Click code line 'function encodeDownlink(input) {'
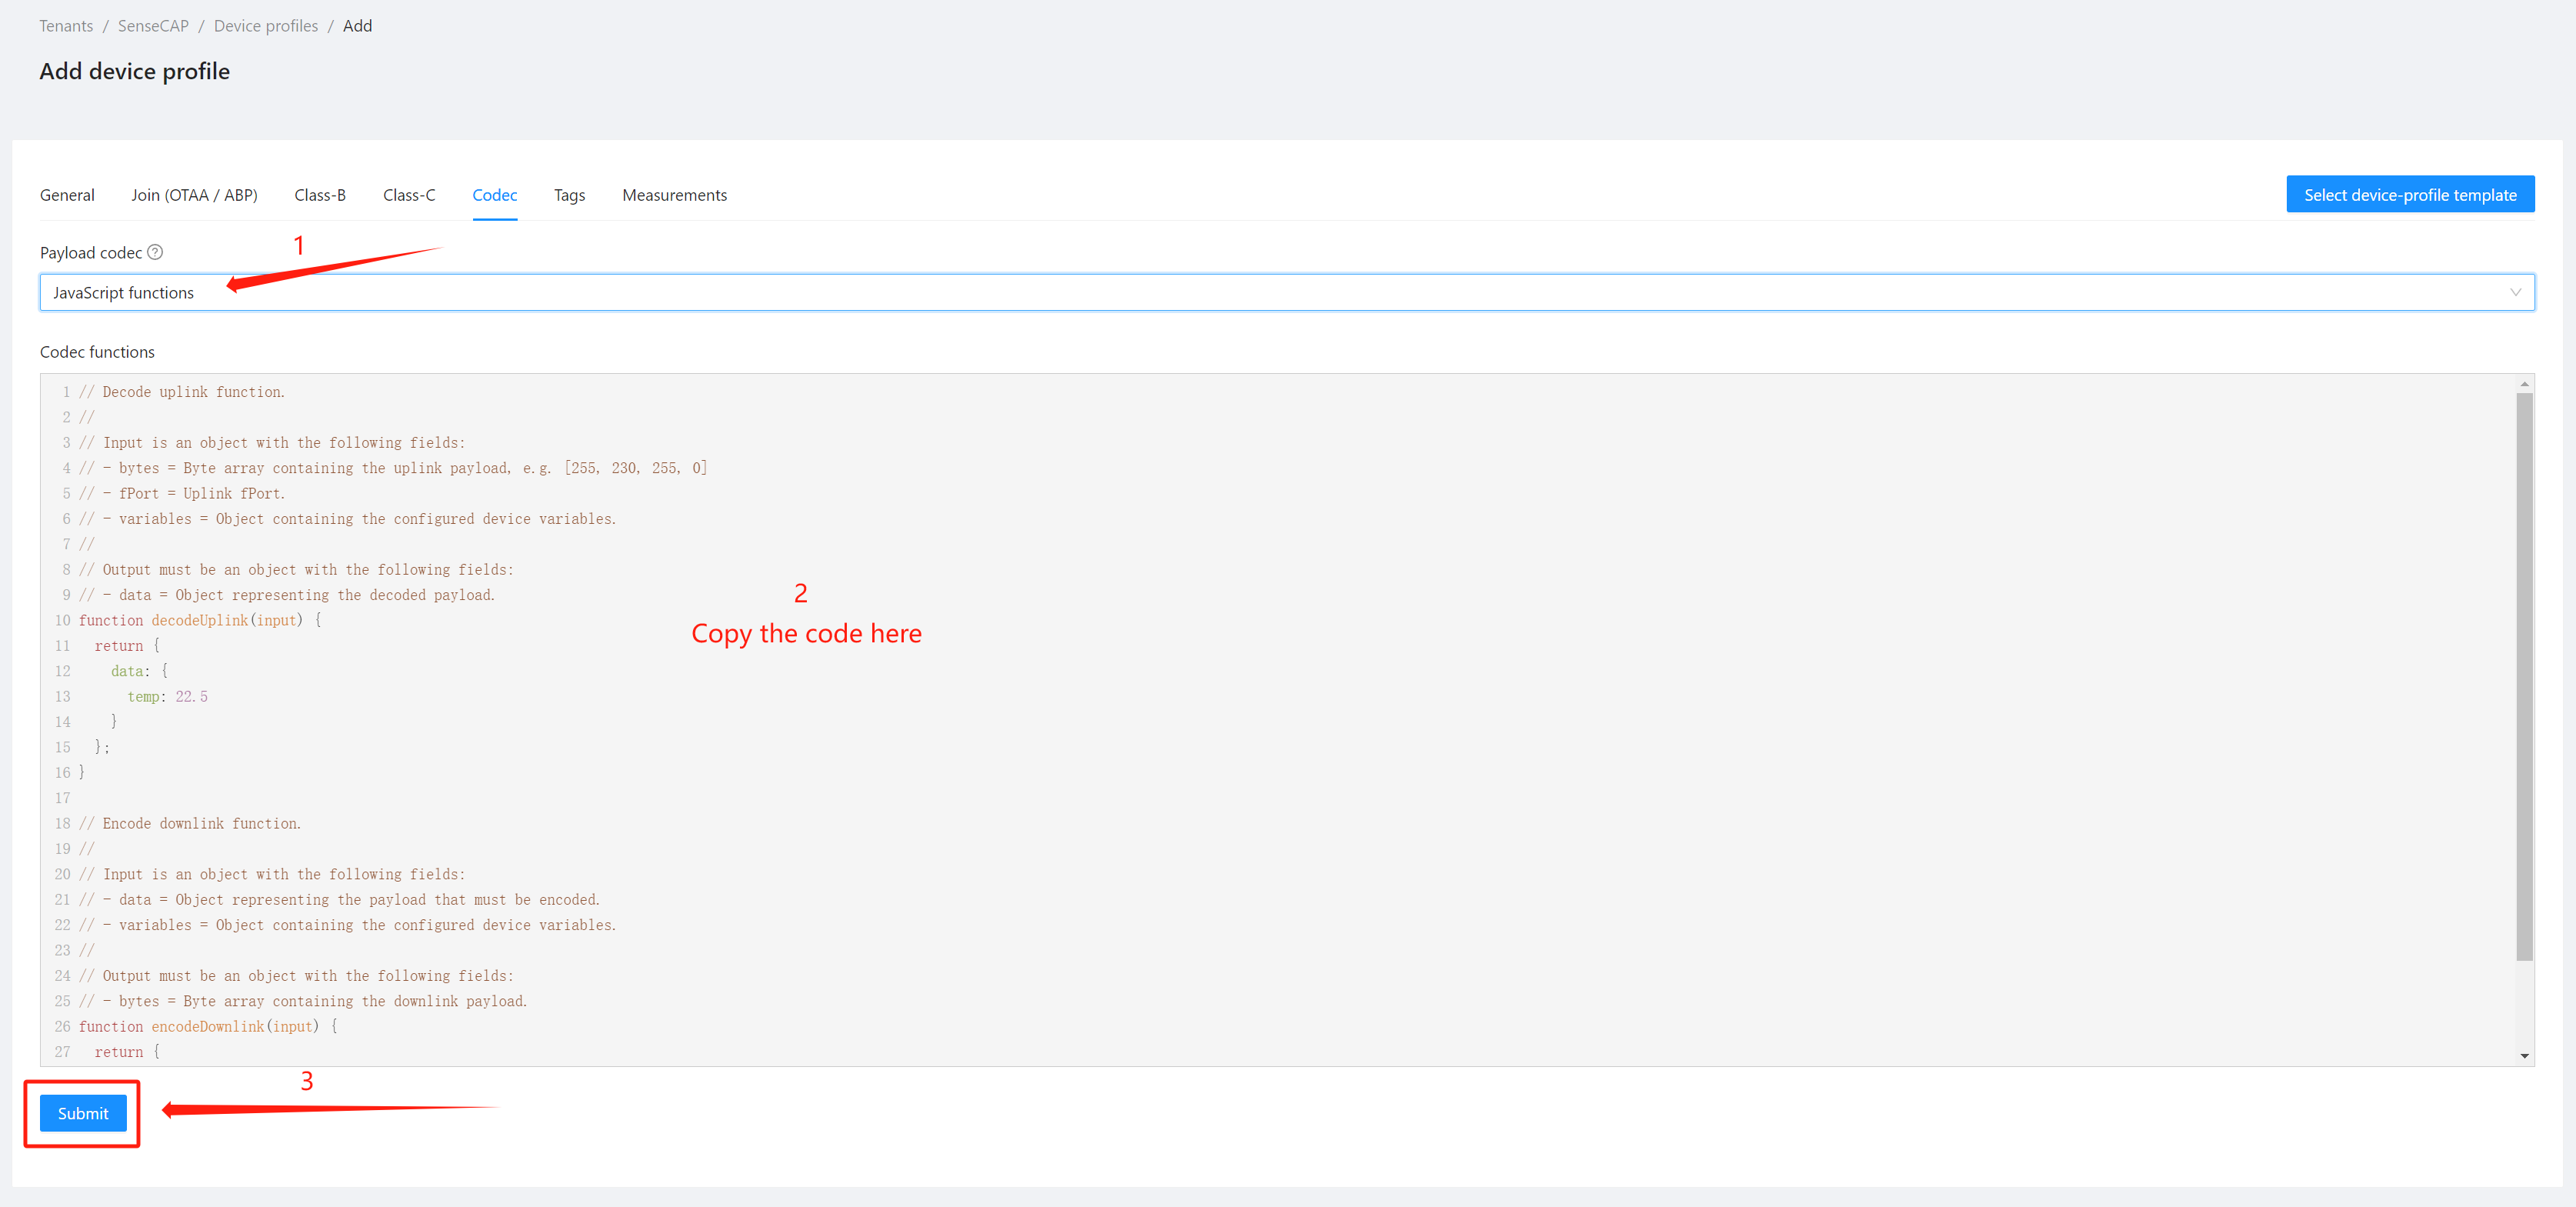The image size is (2576, 1207). 208,1026
